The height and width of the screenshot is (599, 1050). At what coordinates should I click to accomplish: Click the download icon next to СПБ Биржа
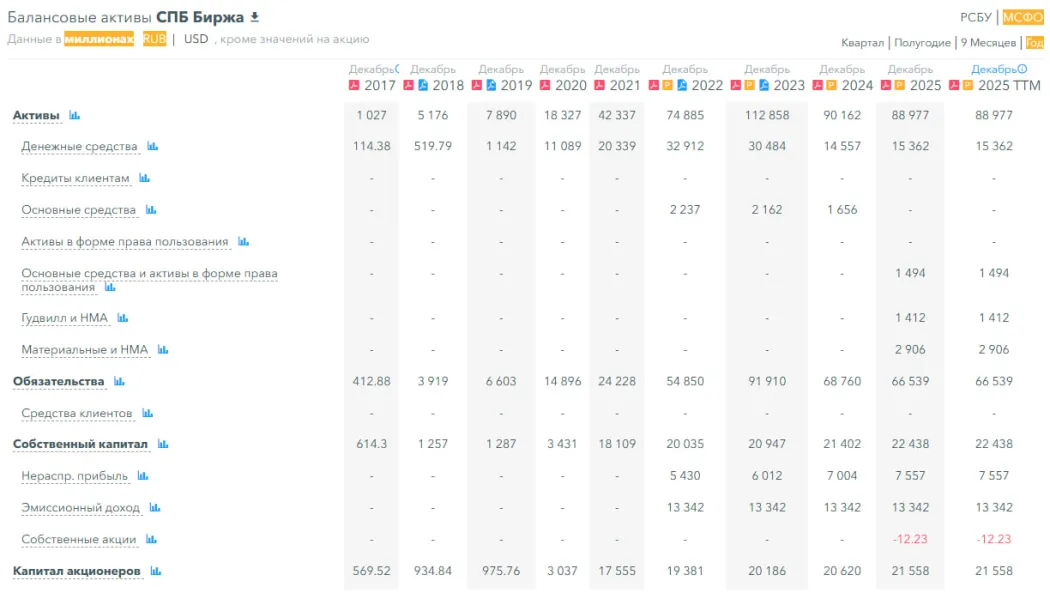[254, 17]
